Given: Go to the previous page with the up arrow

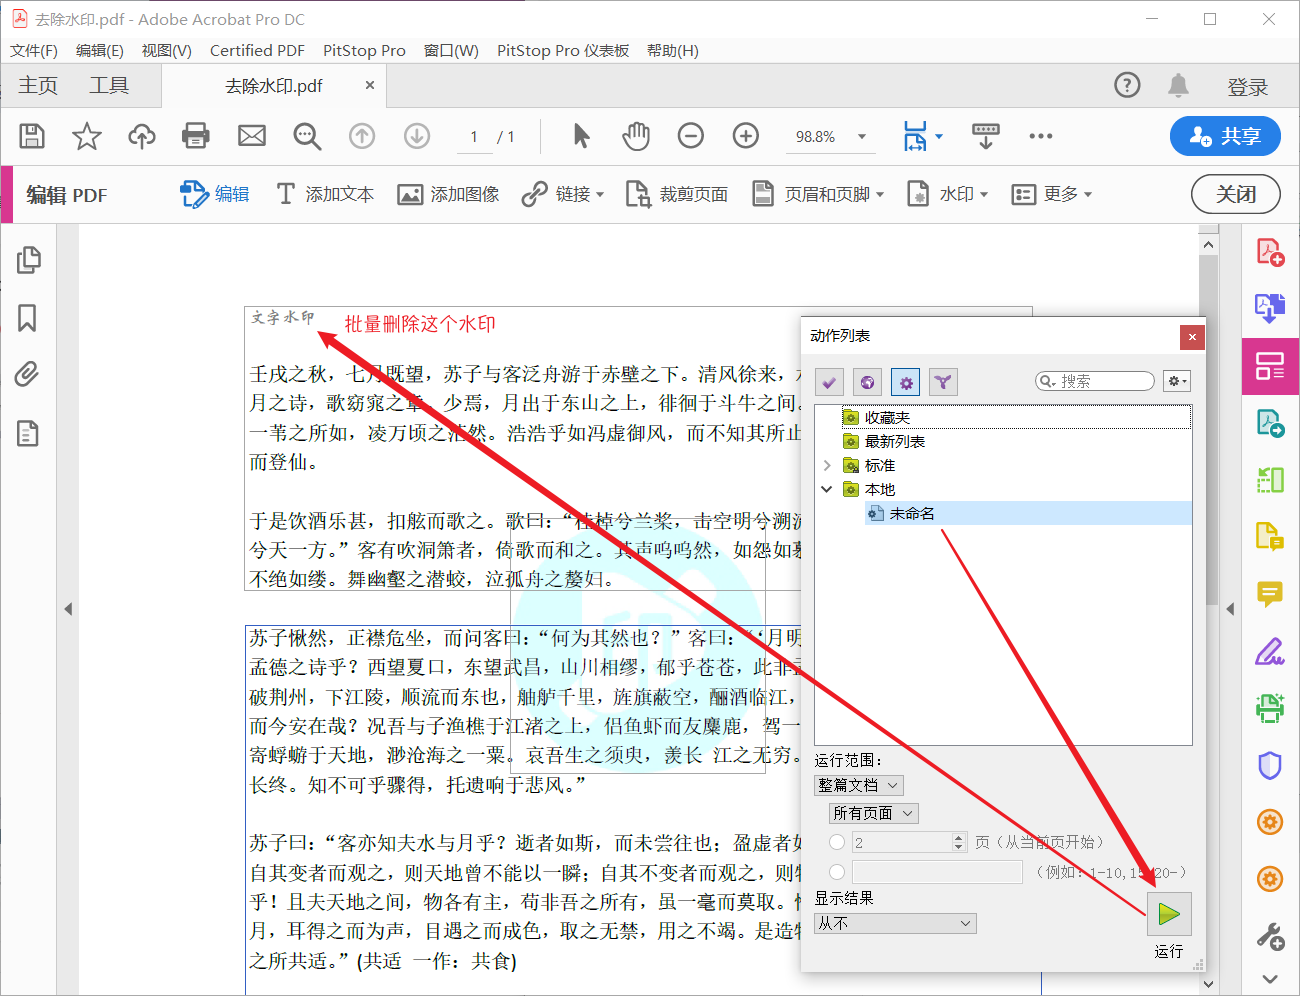Looking at the screenshot, I should (x=362, y=136).
